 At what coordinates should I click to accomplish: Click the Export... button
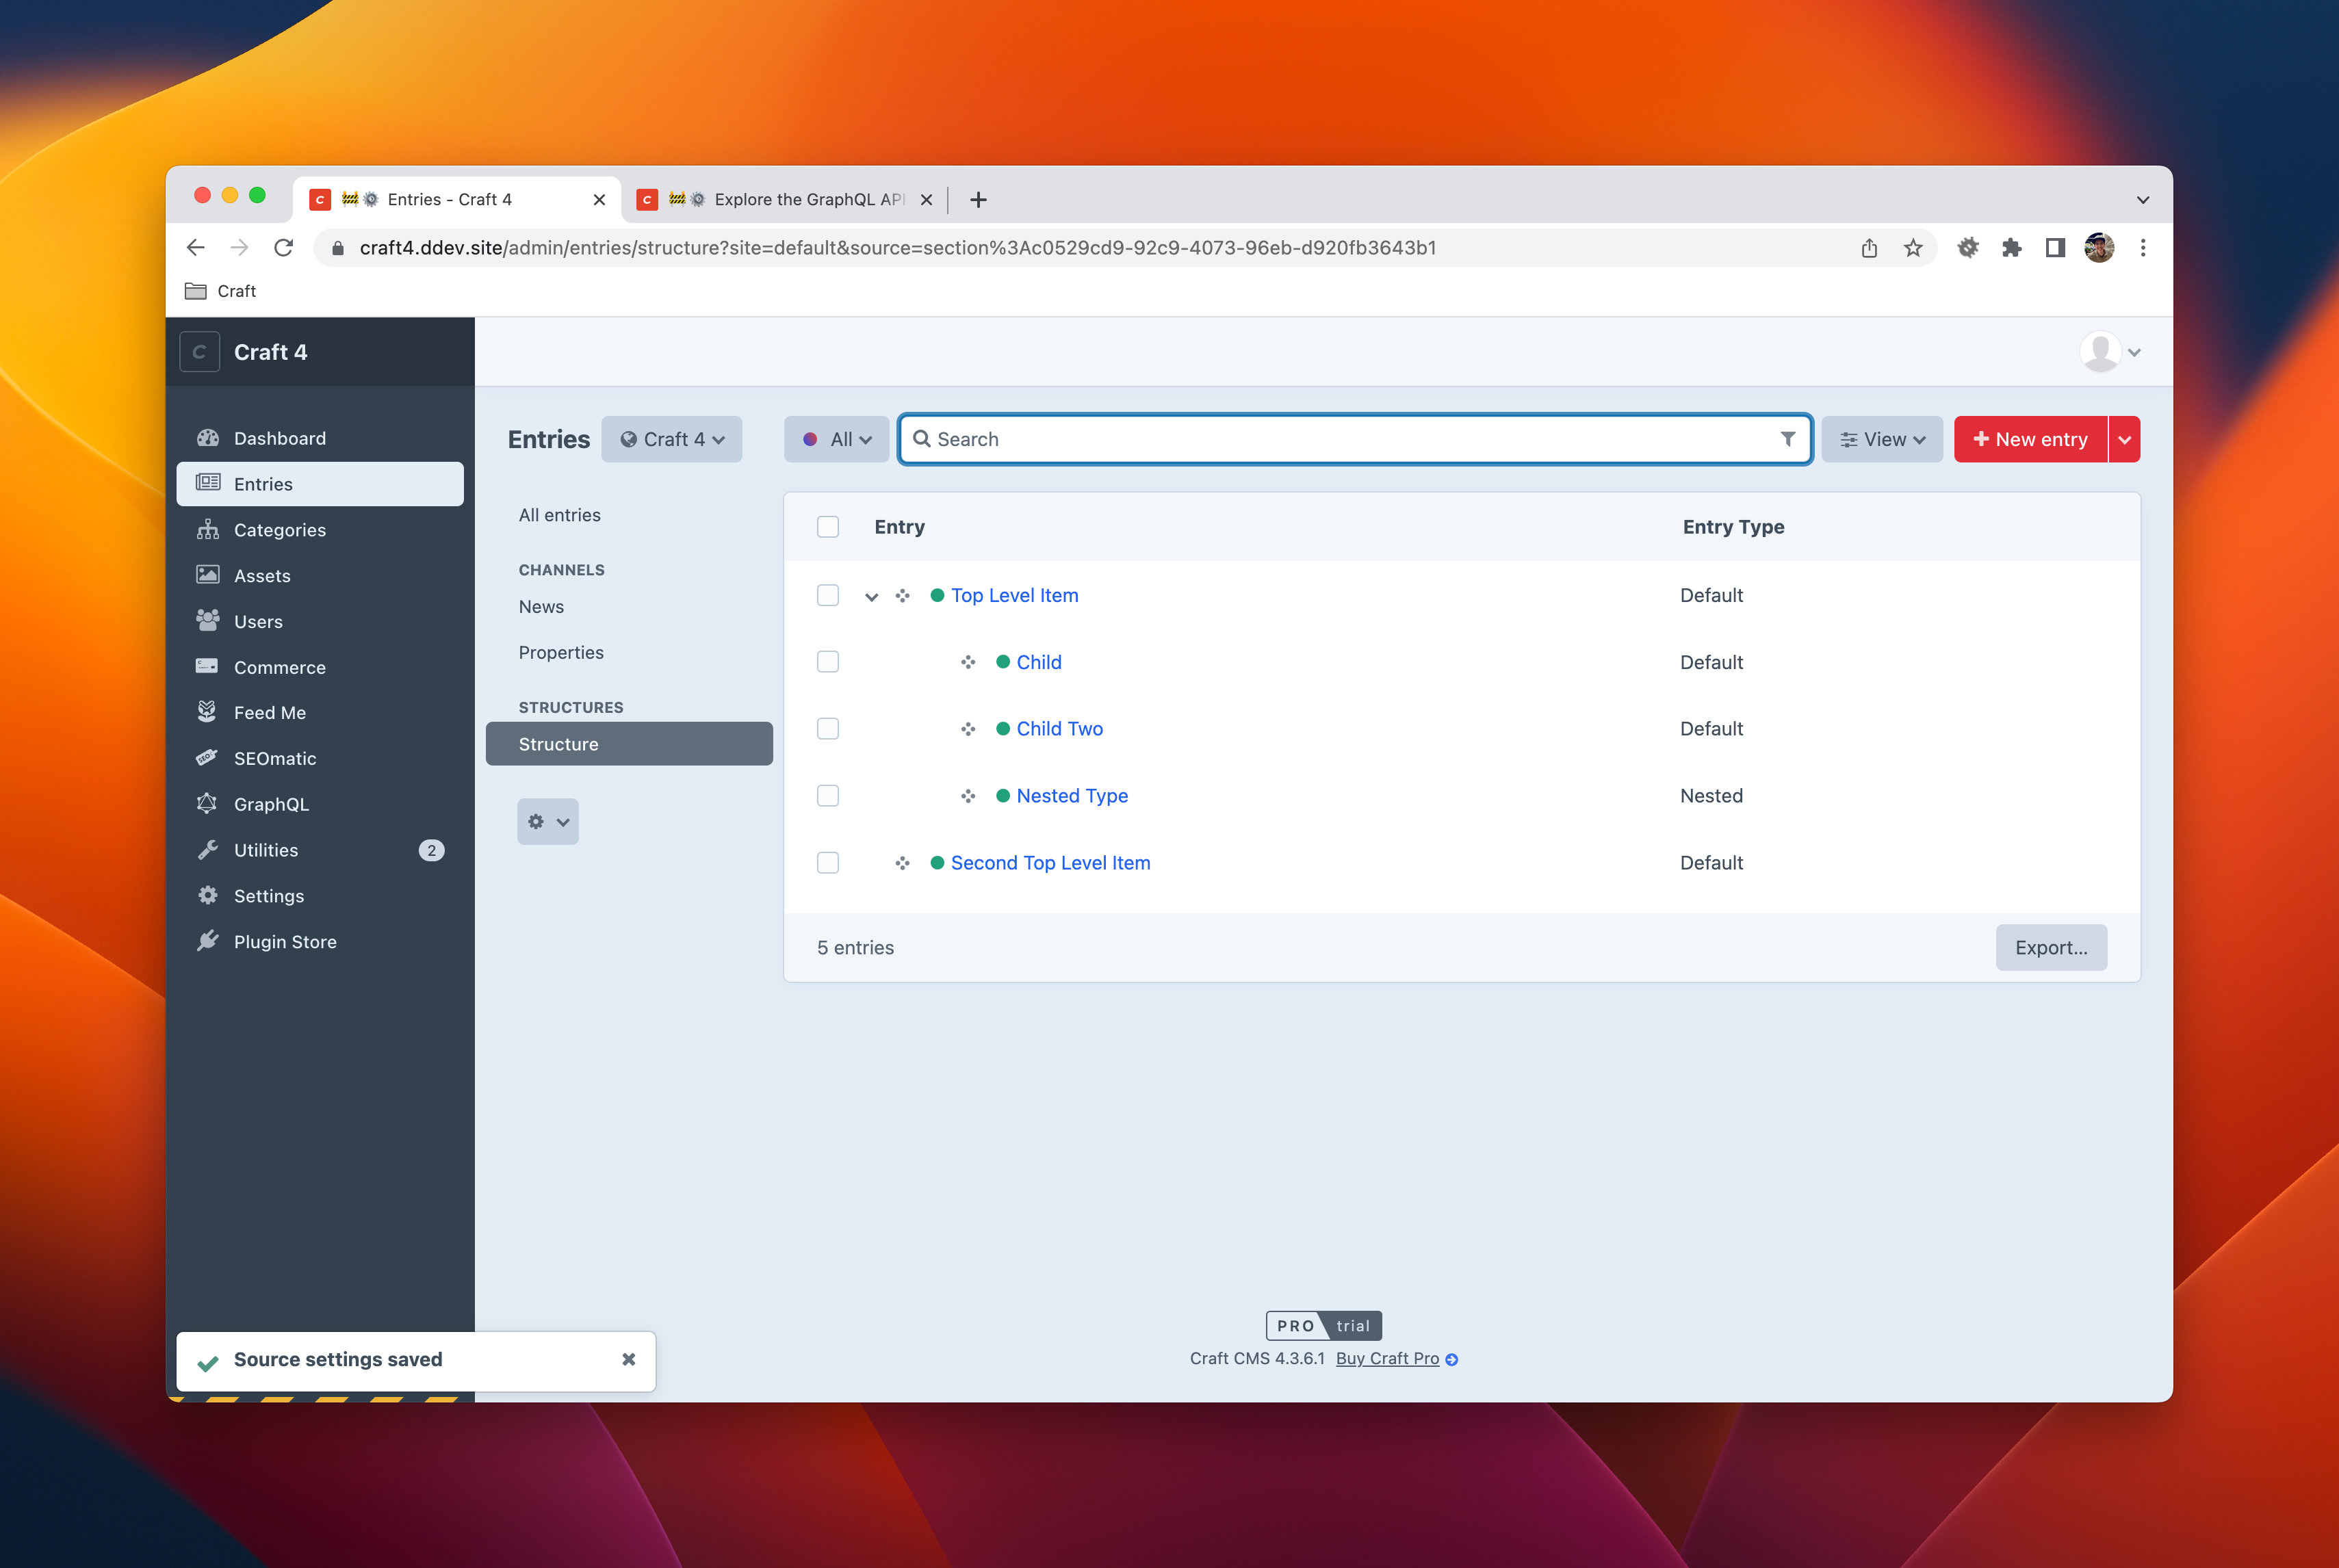[x=2052, y=948]
